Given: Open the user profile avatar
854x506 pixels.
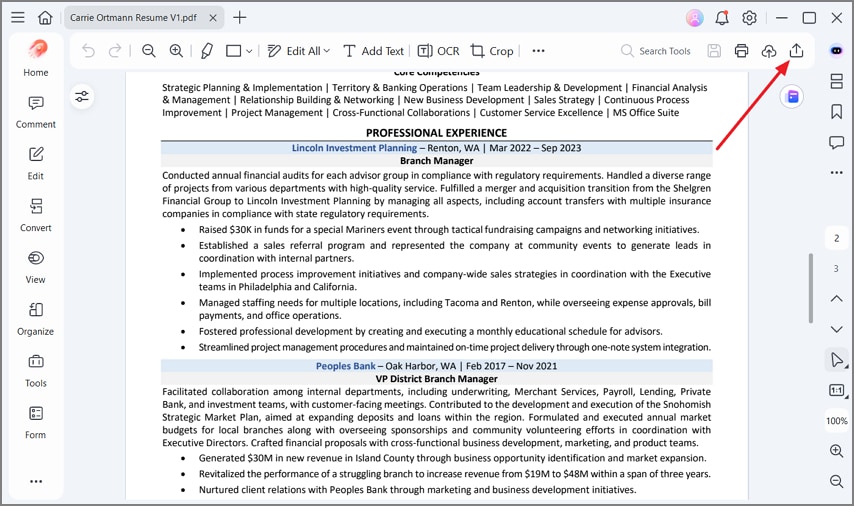Looking at the screenshot, I should (694, 18).
